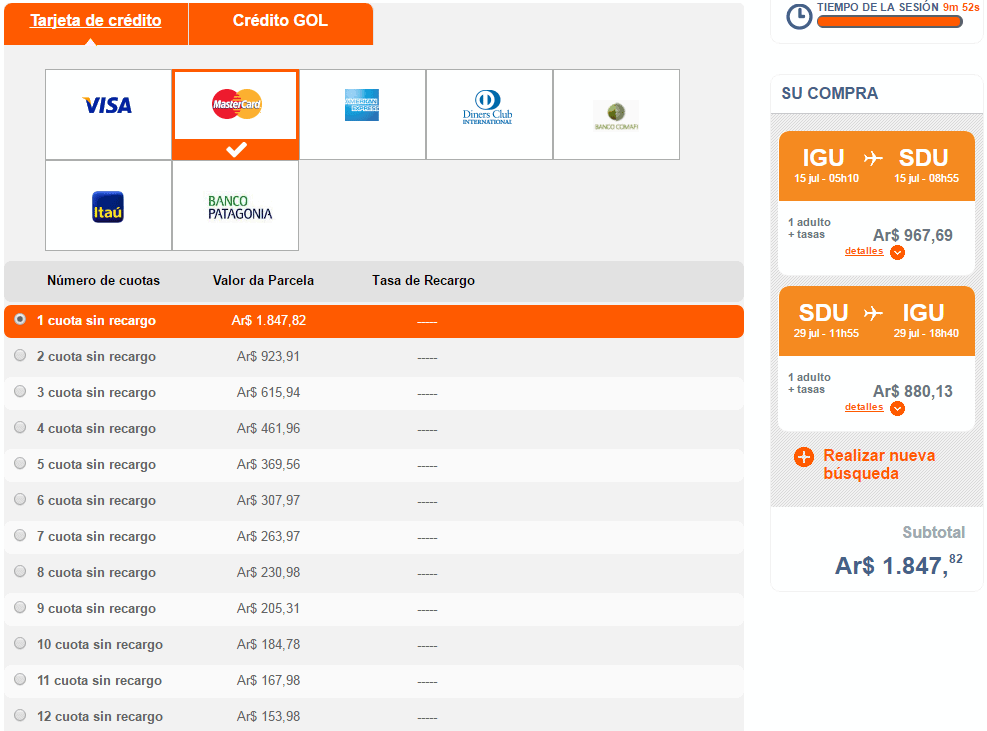Click the session timer clock icon
This screenshot has height=731, width=987.
click(799, 17)
